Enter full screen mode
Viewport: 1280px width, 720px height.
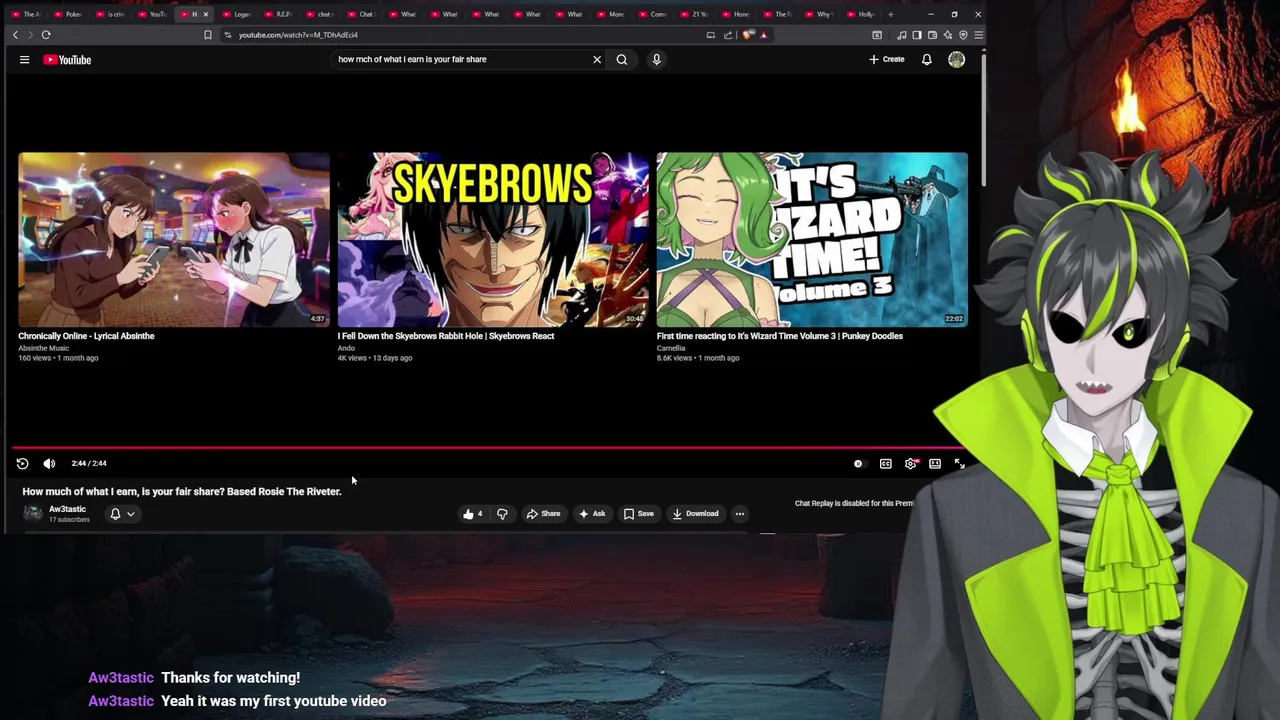[x=959, y=464]
